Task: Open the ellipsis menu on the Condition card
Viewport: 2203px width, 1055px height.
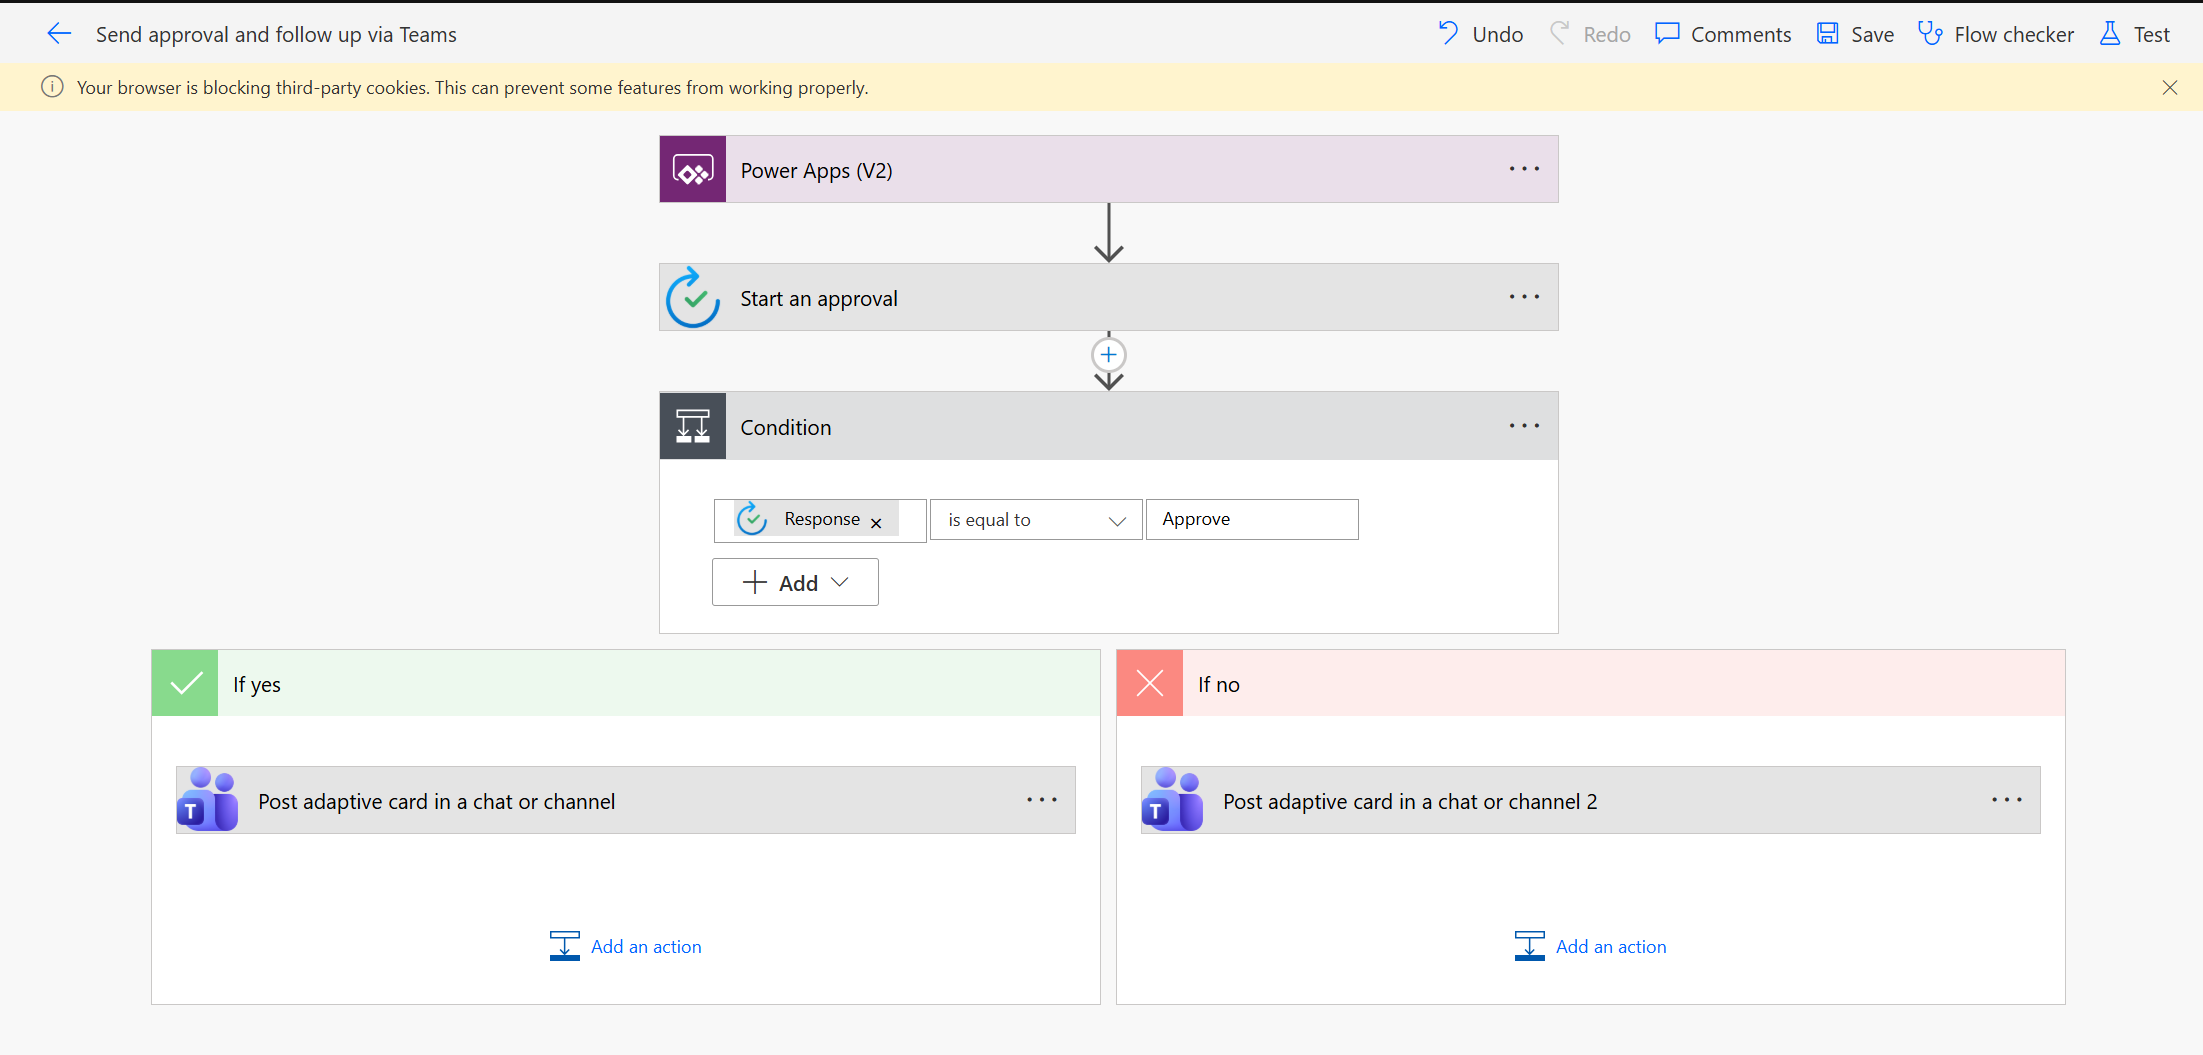Action: (x=1523, y=425)
